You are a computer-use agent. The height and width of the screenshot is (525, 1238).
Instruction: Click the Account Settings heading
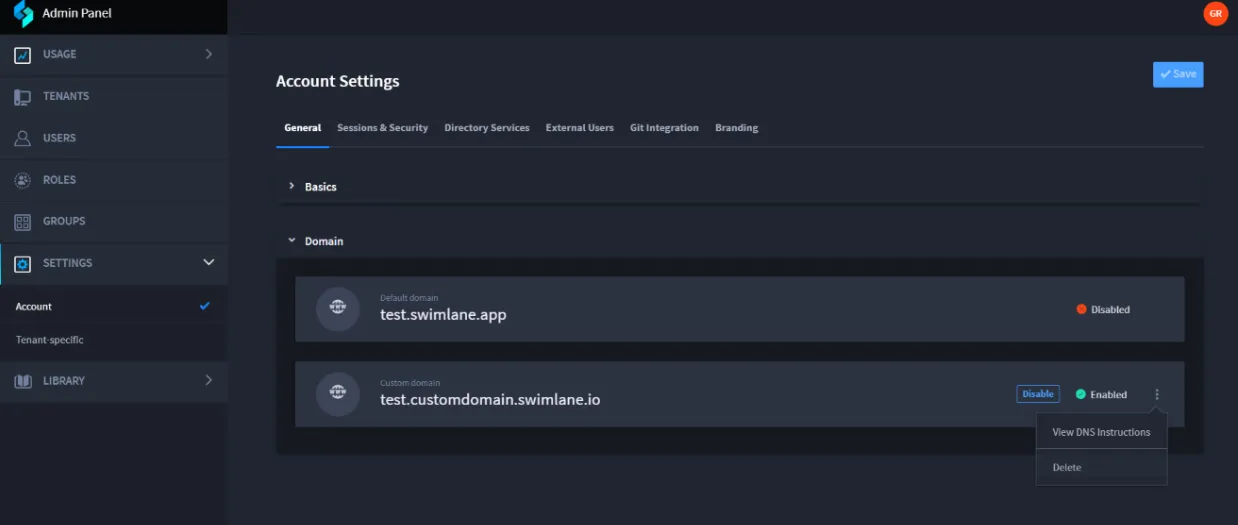pyautogui.click(x=337, y=81)
